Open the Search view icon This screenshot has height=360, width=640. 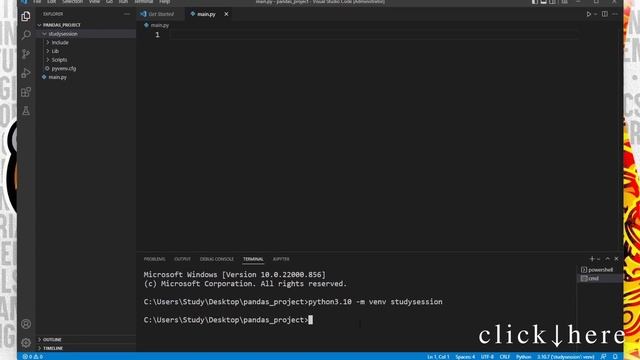click(26, 35)
